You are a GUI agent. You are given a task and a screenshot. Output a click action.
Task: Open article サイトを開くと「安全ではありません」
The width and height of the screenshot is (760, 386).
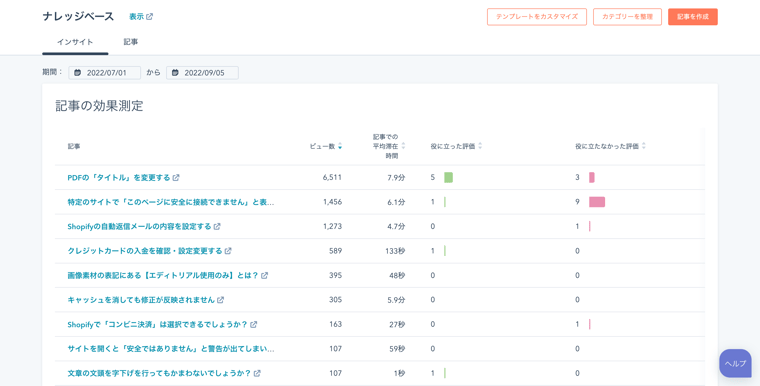click(x=171, y=349)
